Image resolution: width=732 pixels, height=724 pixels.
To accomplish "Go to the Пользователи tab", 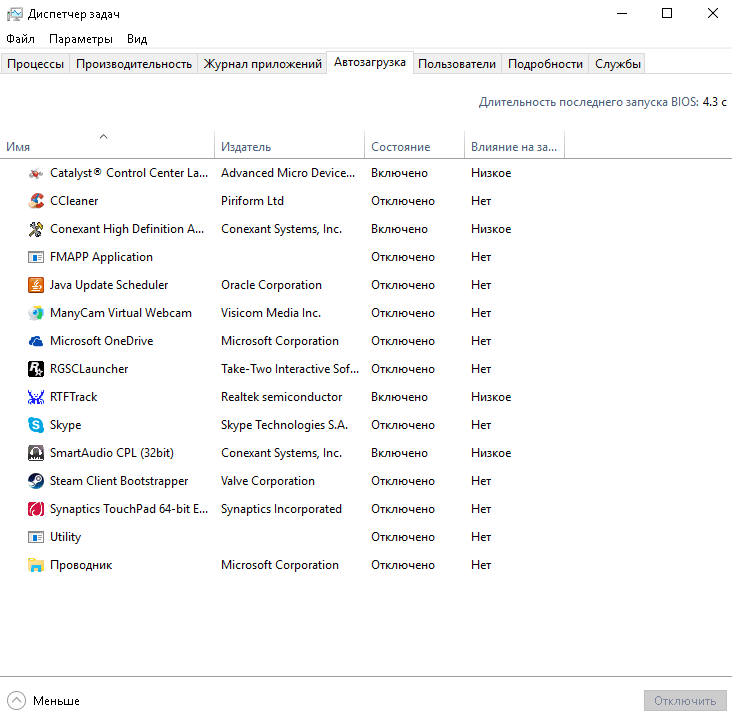I will (x=457, y=64).
